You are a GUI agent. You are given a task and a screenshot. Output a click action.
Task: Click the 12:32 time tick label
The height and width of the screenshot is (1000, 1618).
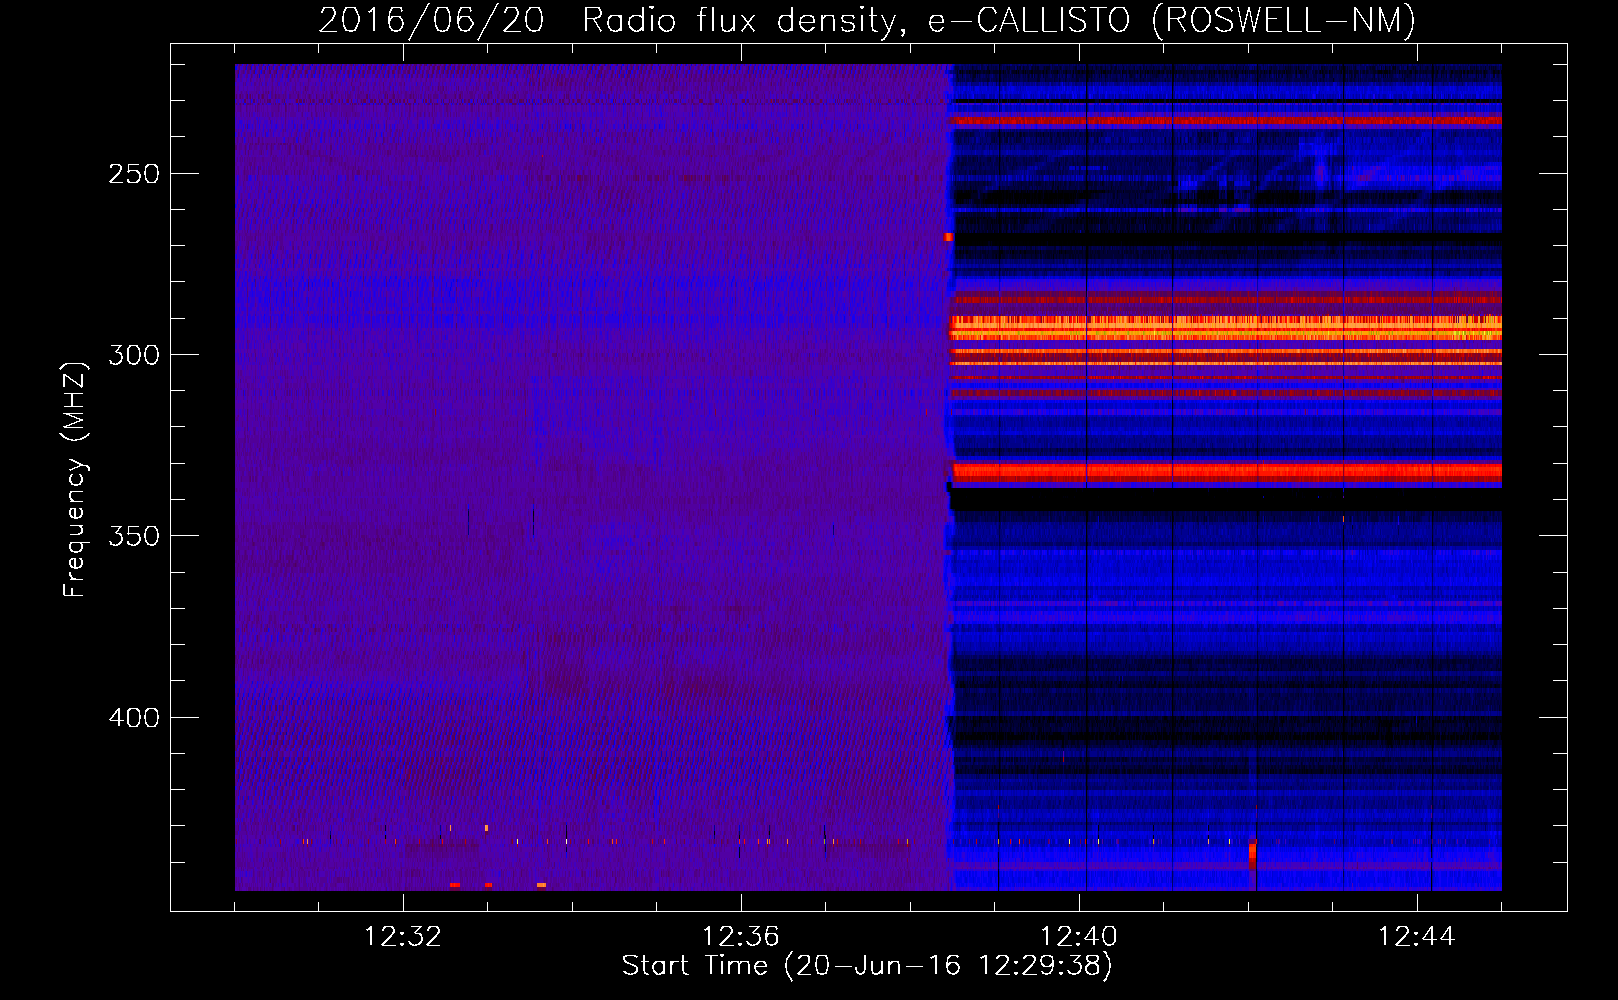[402, 937]
